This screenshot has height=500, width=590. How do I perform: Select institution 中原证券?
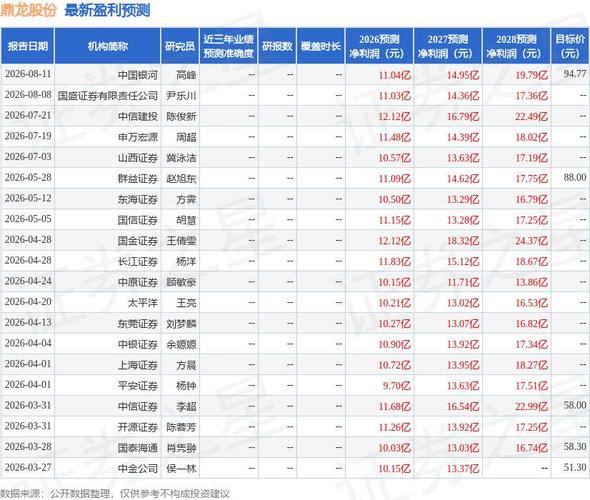click(x=138, y=282)
